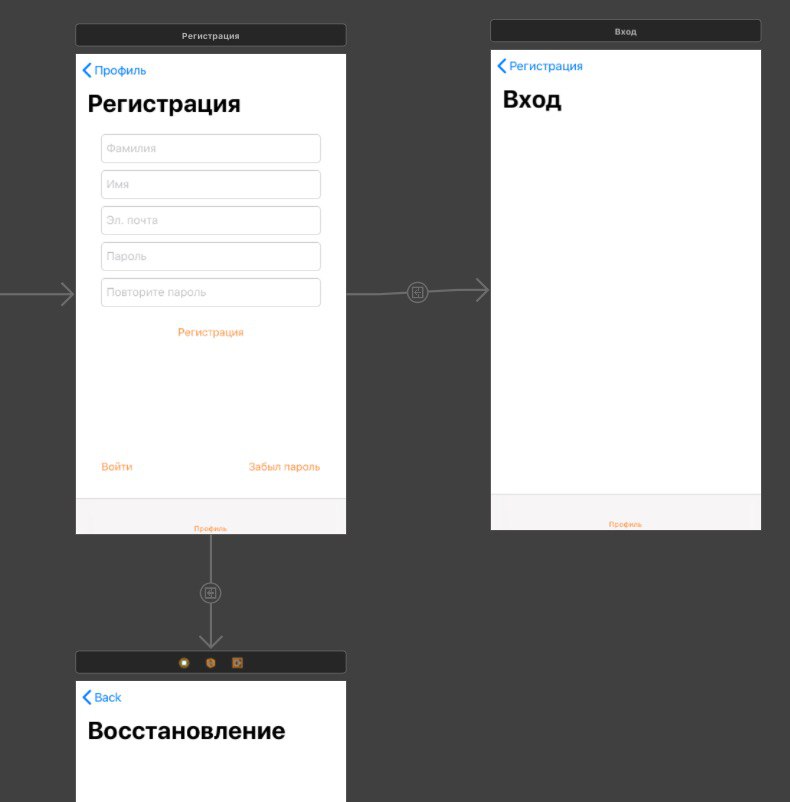Select the Эл. почта text field
The height and width of the screenshot is (802, 790).
[211, 220]
